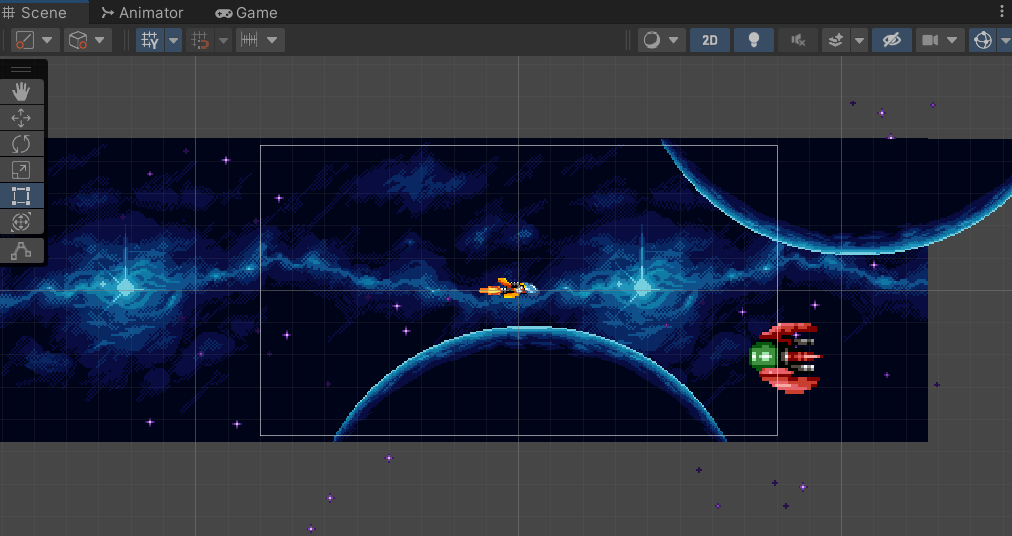
Task: Select the Transform tool
Action: click(x=21, y=222)
